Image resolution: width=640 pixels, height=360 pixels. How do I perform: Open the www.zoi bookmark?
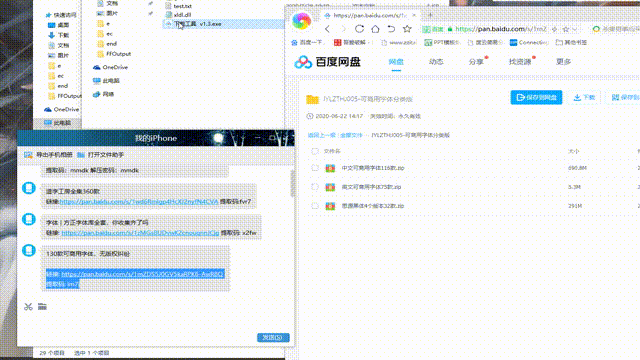pyautogui.click(x=398, y=42)
